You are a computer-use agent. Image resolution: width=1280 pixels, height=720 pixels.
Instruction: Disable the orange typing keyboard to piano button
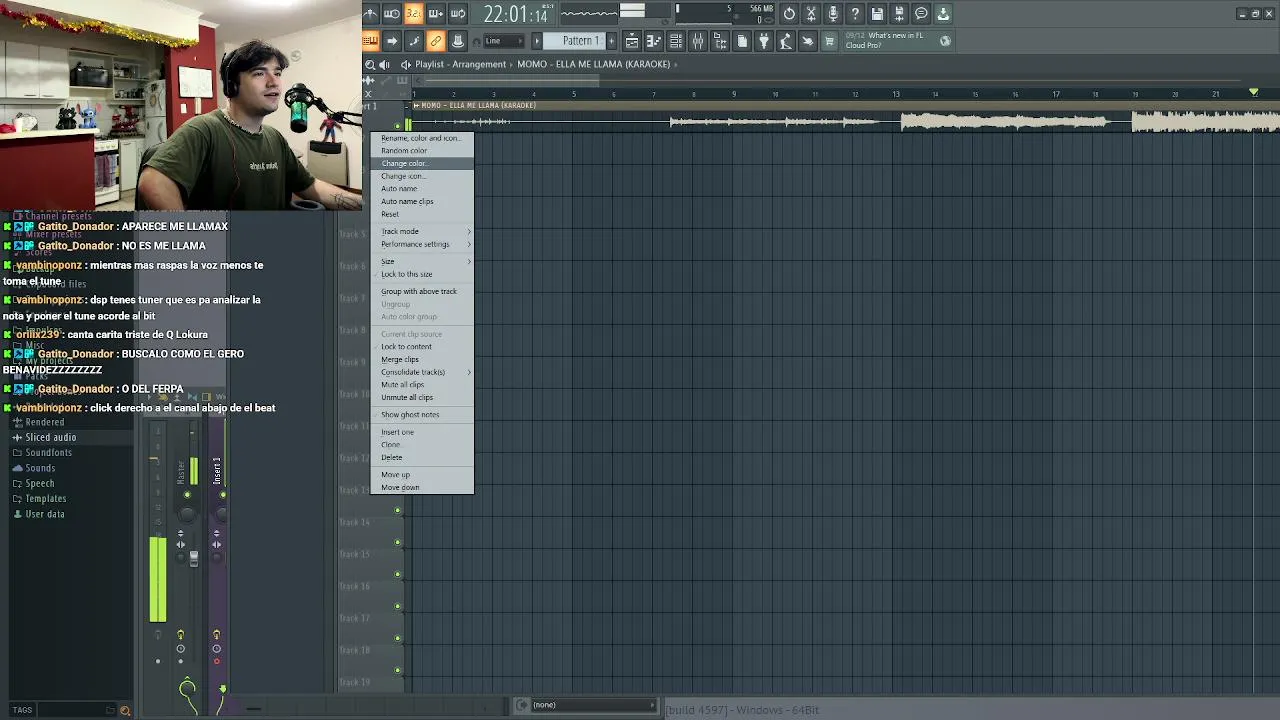[370, 41]
